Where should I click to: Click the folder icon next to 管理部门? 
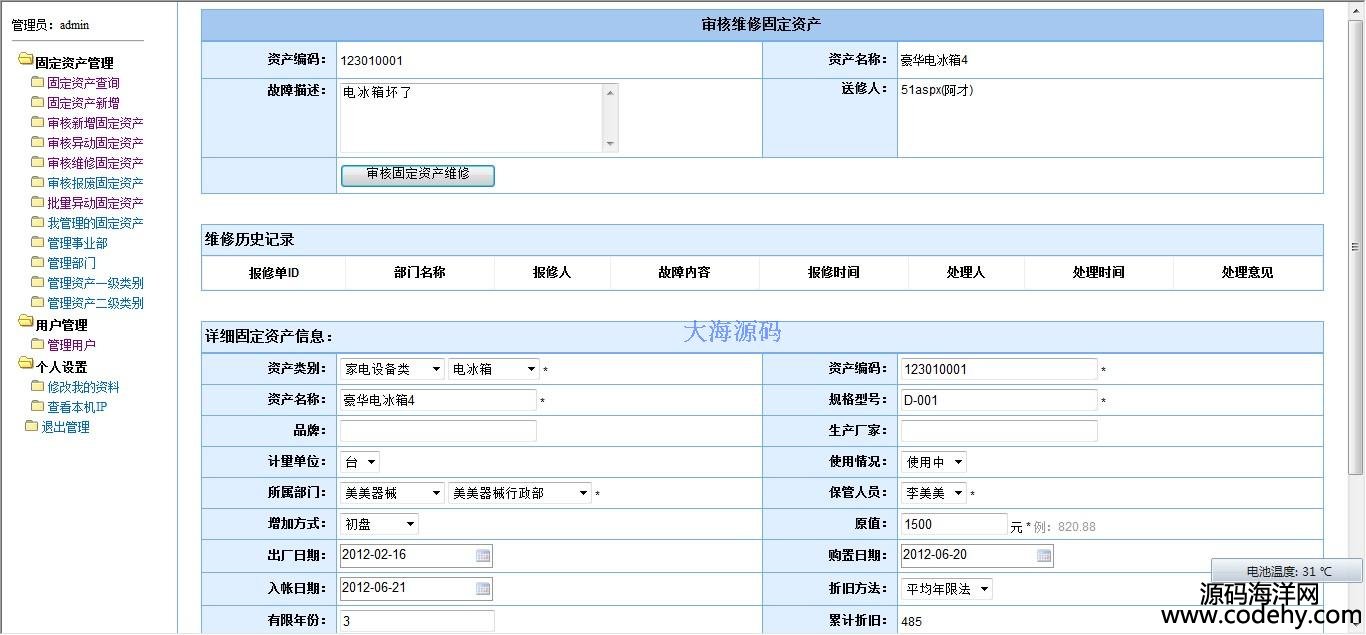click(x=37, y=262)
